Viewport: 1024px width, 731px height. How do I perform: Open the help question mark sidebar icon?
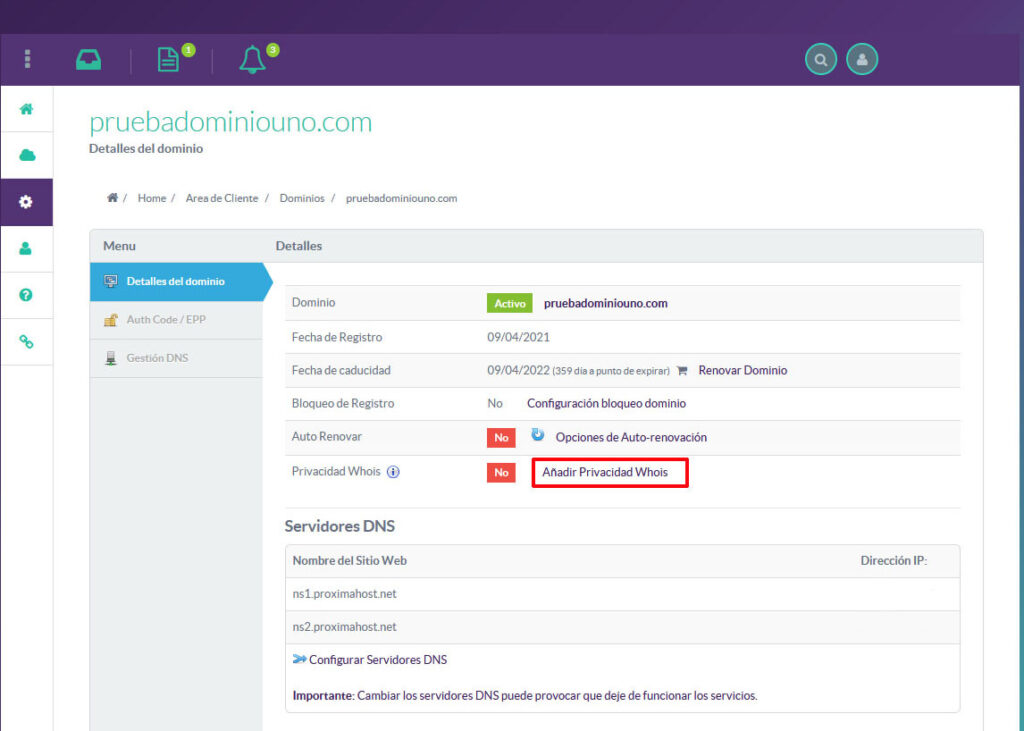[27, 295]
